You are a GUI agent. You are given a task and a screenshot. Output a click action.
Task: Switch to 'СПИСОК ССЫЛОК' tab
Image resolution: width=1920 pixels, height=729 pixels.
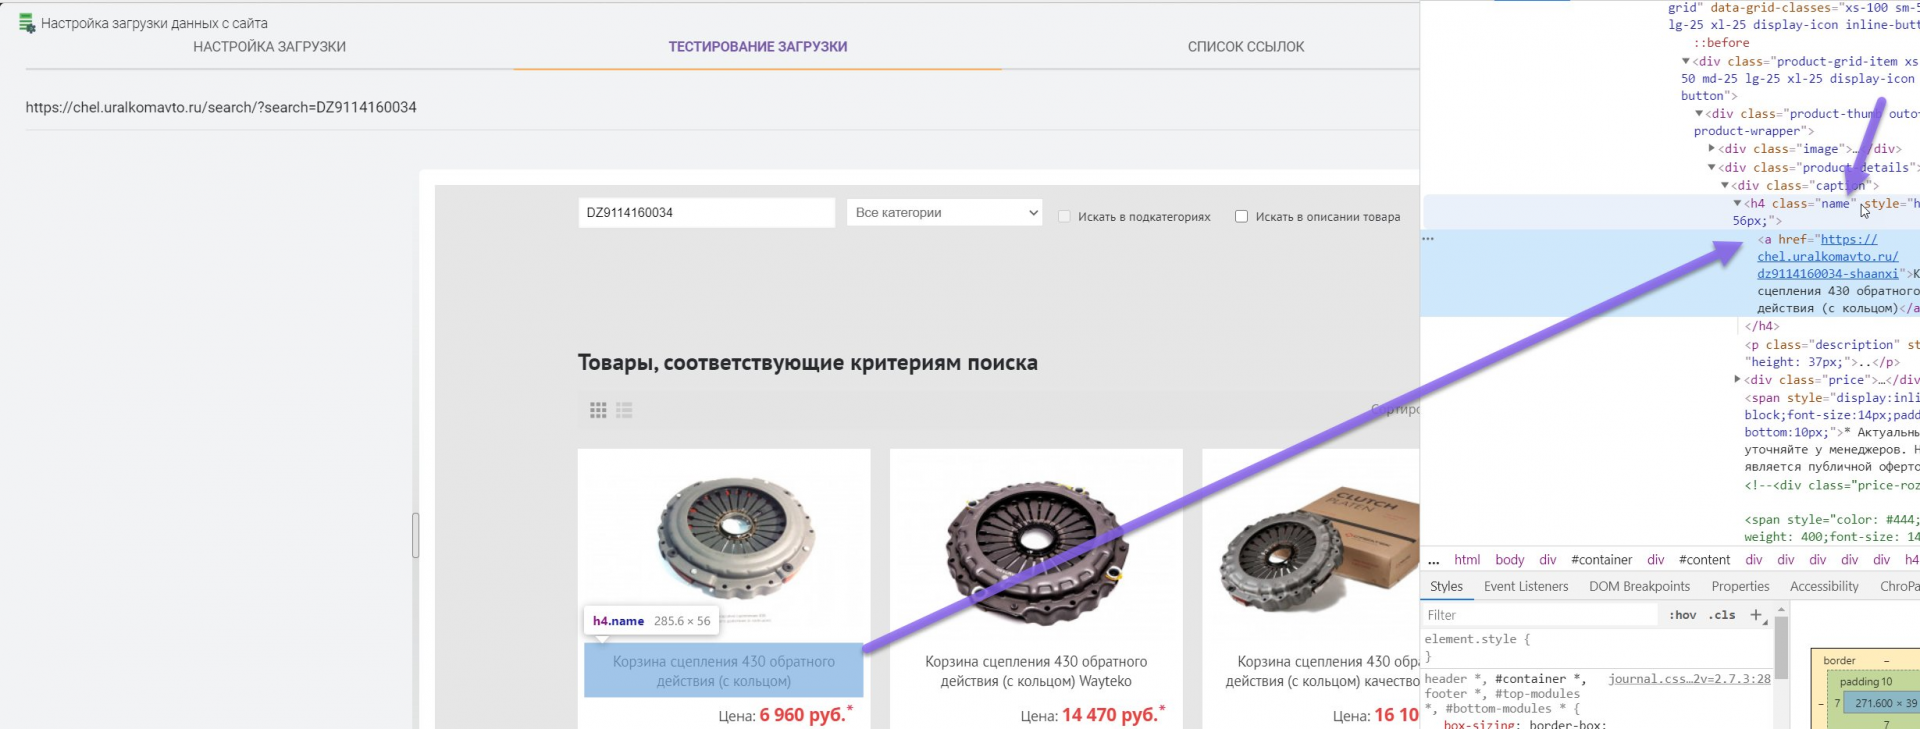coord(1245,47)
